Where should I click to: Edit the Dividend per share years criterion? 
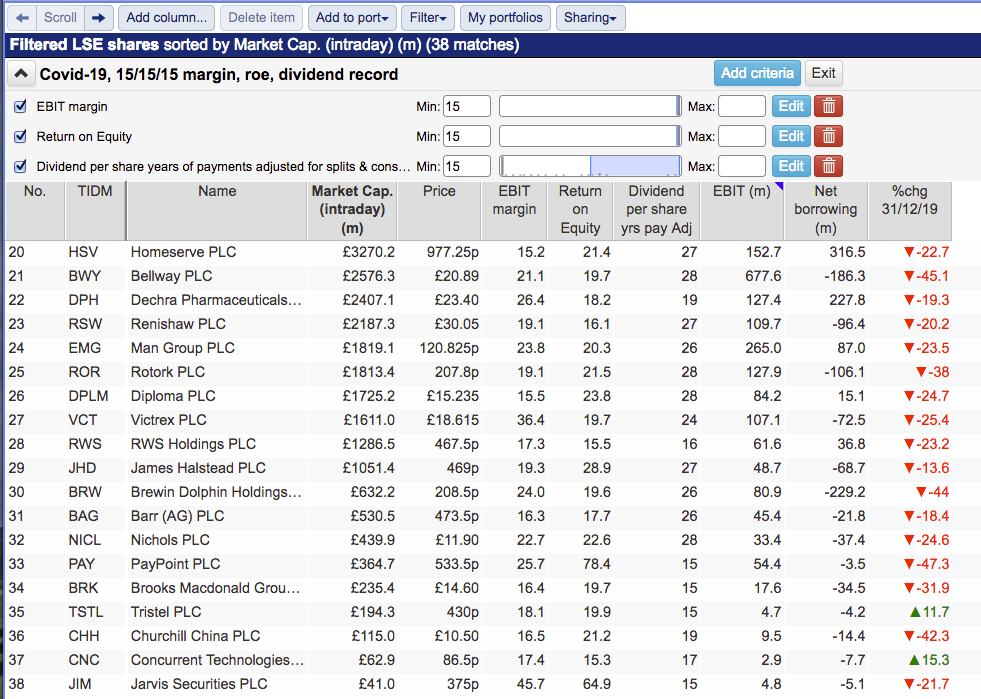click(x=791, y=166)
